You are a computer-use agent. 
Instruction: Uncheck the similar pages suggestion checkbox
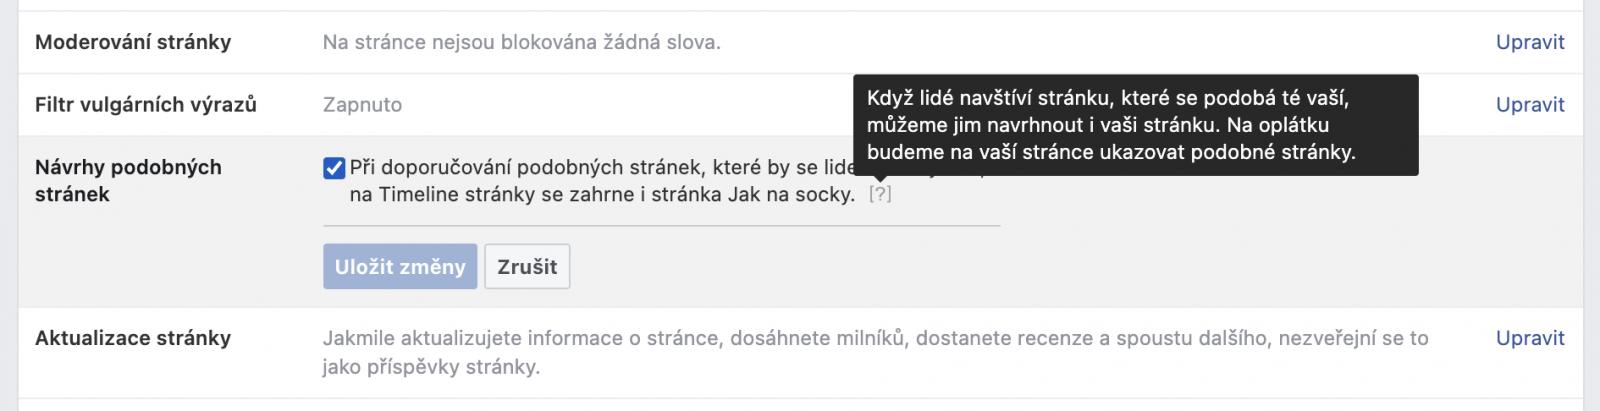(334, 168)
